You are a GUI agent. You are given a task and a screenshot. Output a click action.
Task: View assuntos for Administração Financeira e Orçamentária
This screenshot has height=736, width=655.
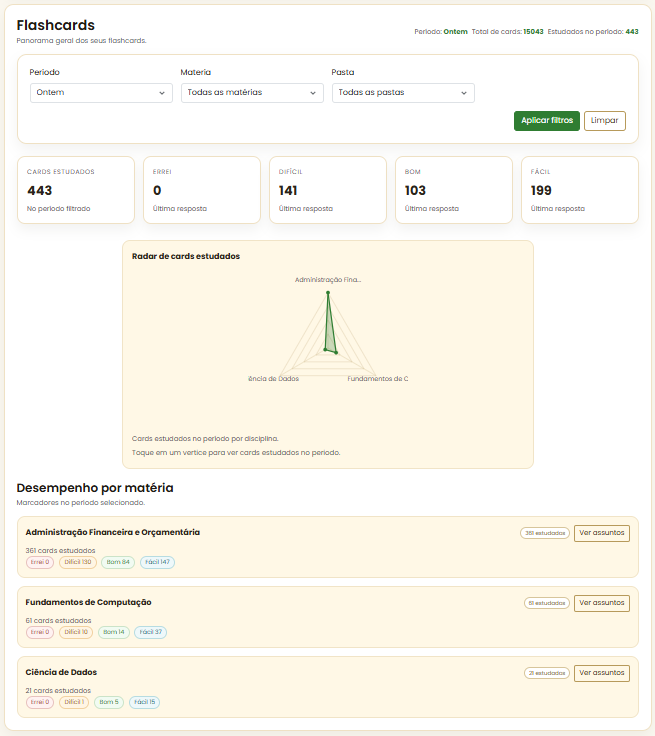[x=601, y=533]
